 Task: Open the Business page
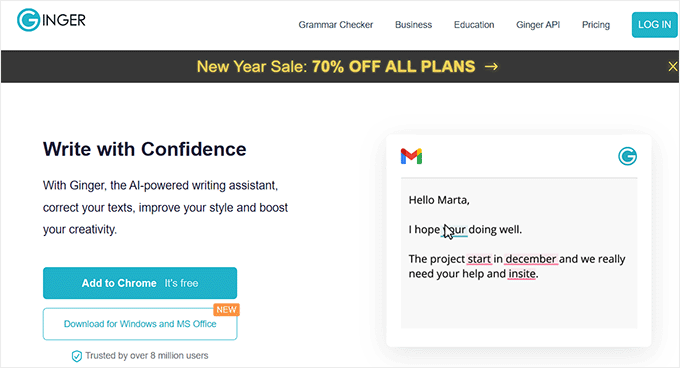pyautogui.click(x=413, y=25)
